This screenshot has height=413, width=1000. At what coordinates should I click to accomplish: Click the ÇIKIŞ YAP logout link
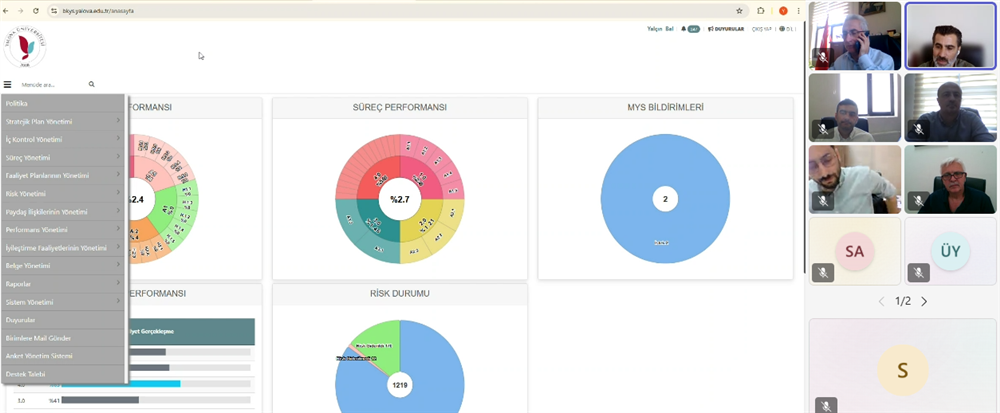pyautogui.click(x=762, y=29)
